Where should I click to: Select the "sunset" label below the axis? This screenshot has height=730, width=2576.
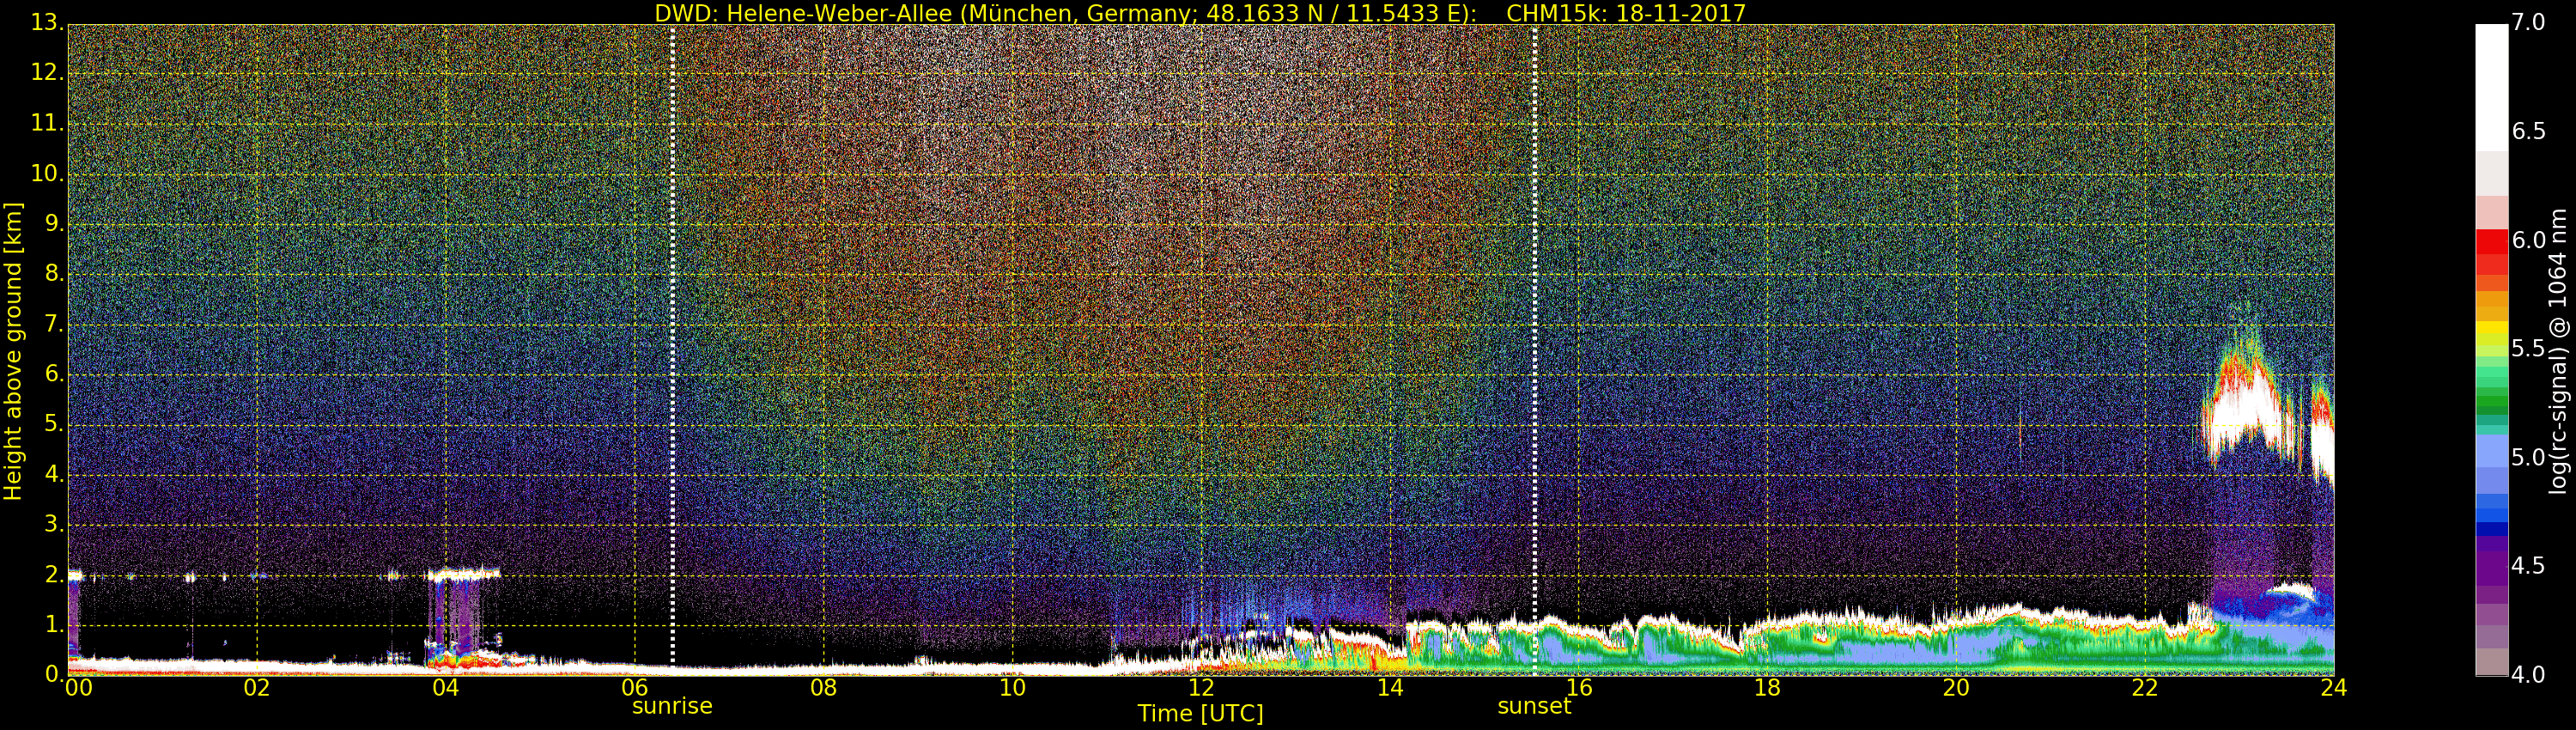[1534, 706]
